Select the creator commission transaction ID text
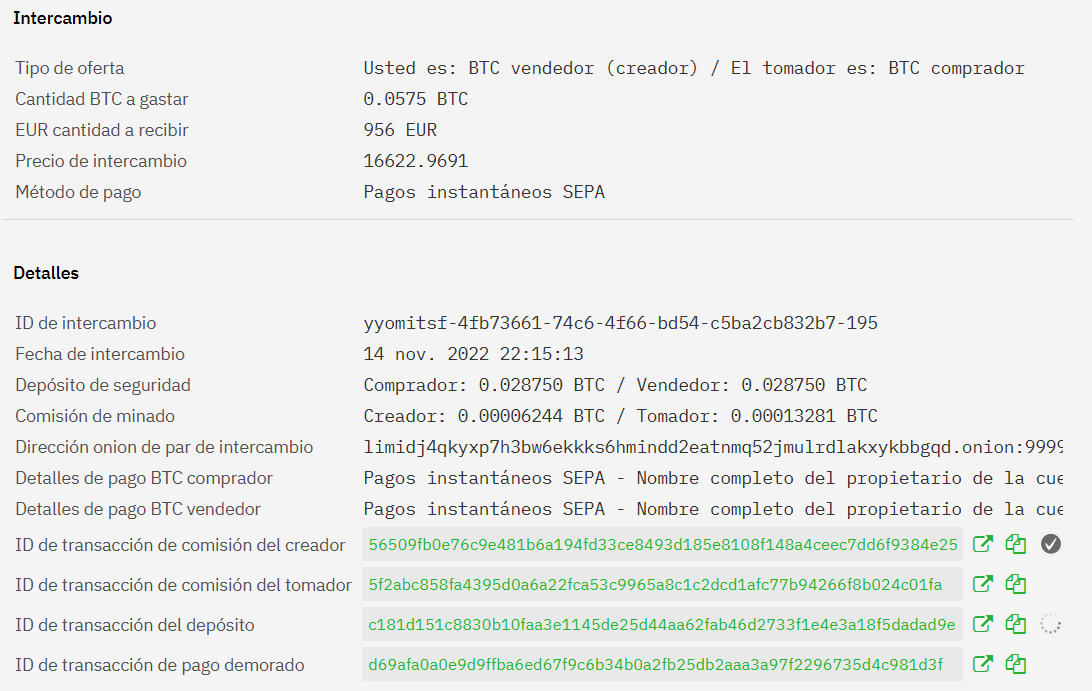Viewport: 1092px width, 691px height. [x=660, y=544]
